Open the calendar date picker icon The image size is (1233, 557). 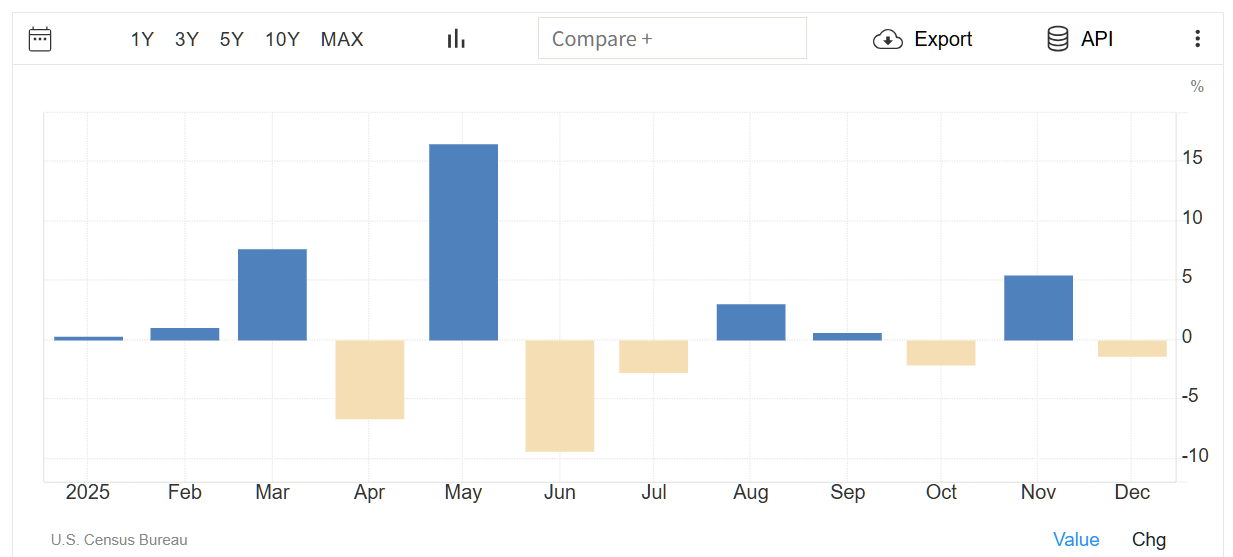click(40, 39)
